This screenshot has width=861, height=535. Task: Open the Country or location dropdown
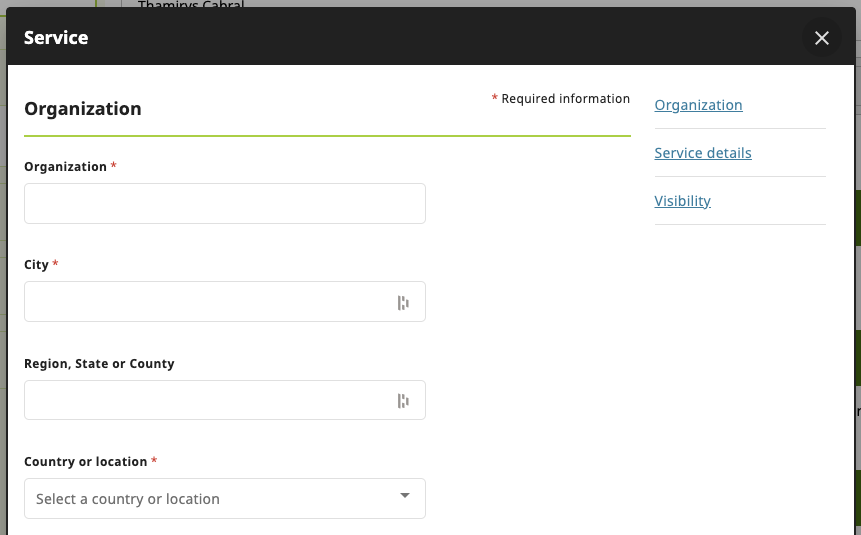225,498
